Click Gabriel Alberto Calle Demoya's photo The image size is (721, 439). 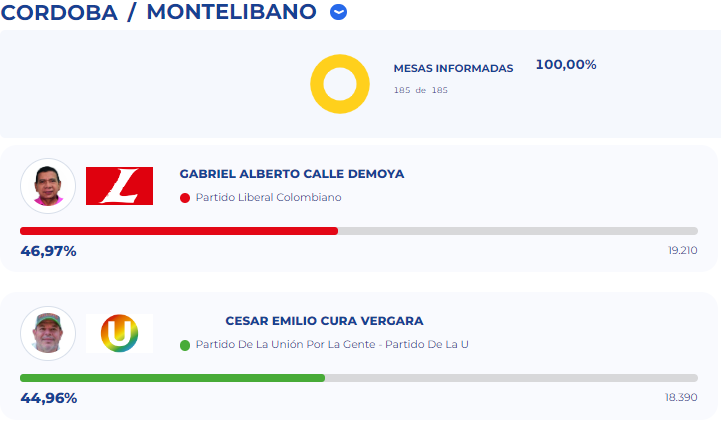coord(47,185)
